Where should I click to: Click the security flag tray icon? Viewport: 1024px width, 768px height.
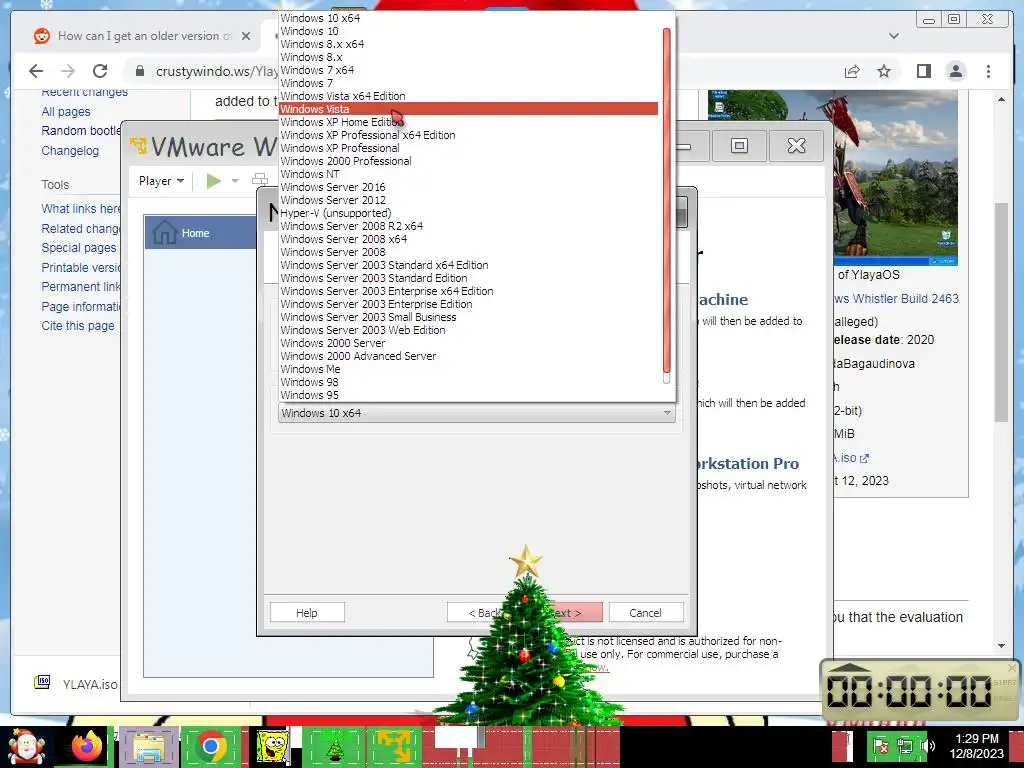tap(880, 746)
